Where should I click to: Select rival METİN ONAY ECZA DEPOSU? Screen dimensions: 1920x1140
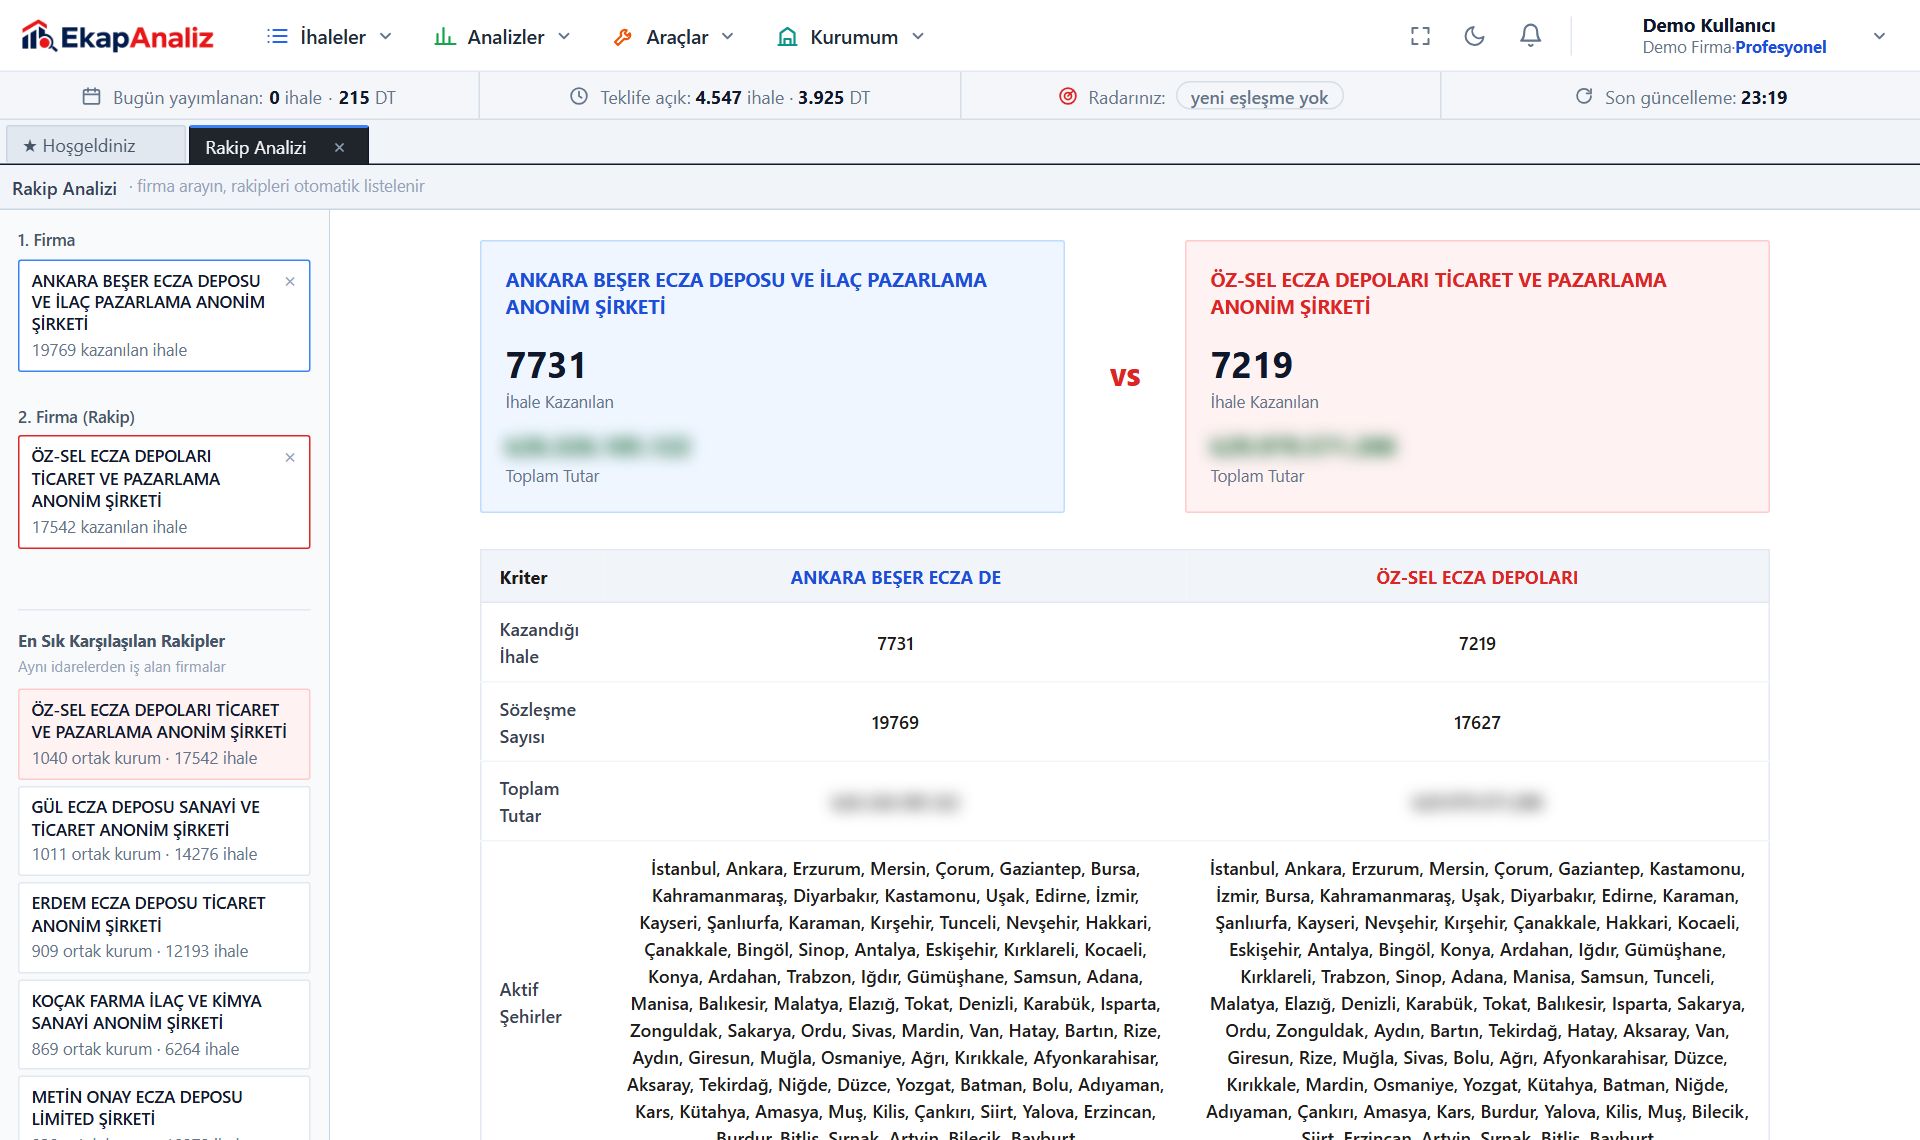coord(164,1108)
